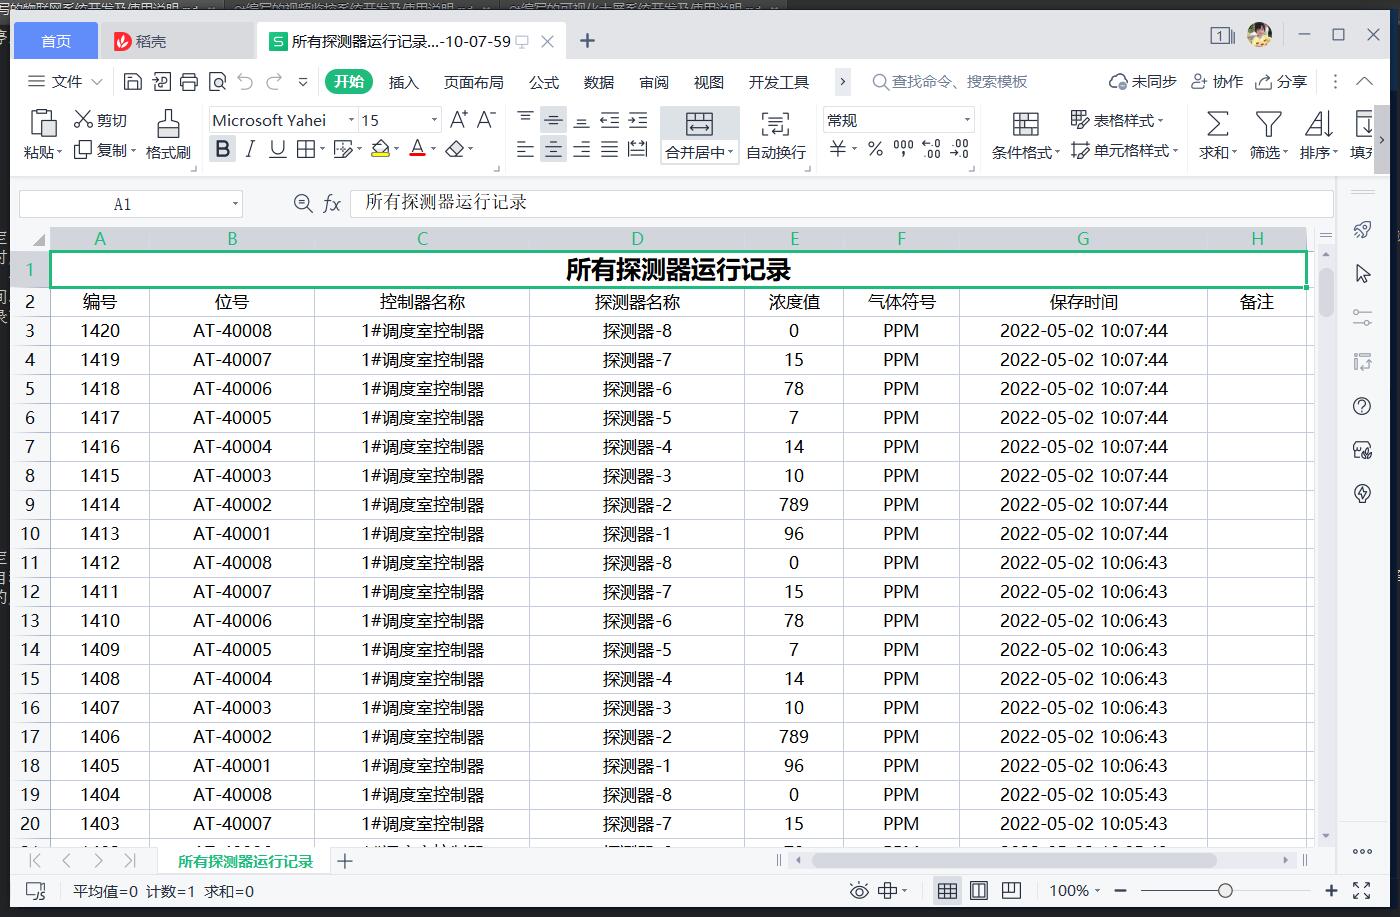
Task: Open the 插入 (Insert) ribbon tab
Action: tap(403, 82)
